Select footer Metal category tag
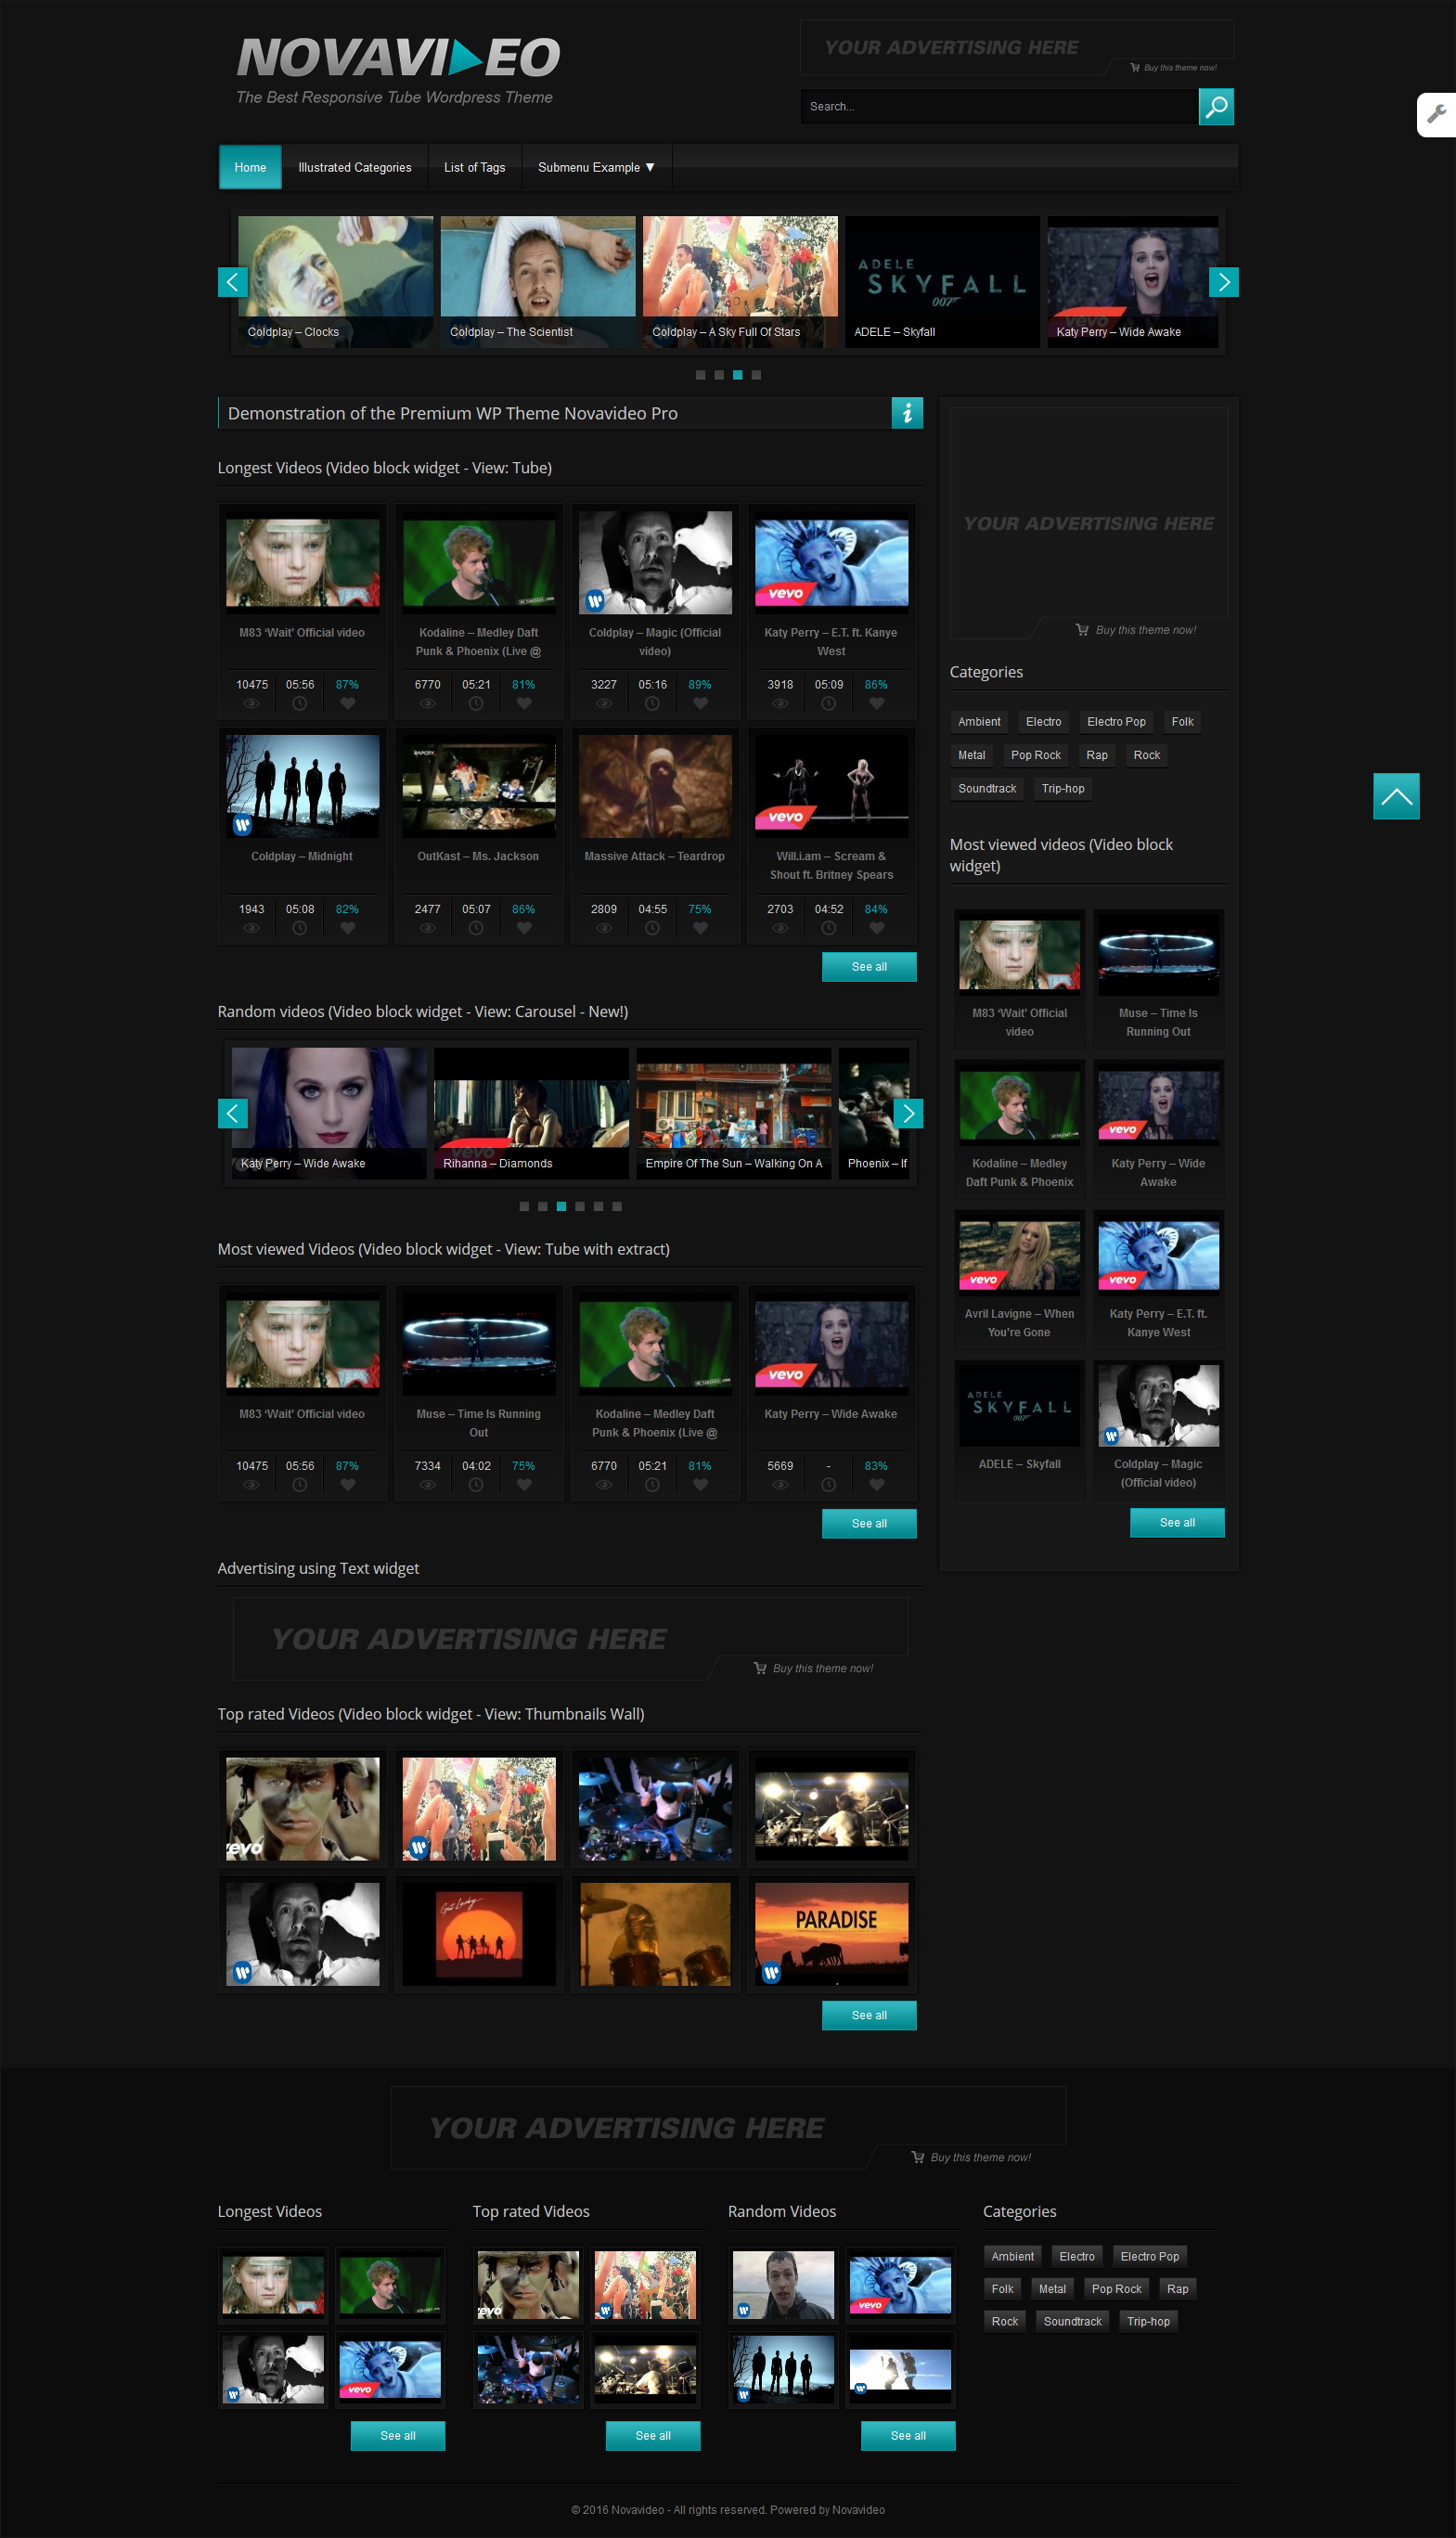 point(1052,2289)
